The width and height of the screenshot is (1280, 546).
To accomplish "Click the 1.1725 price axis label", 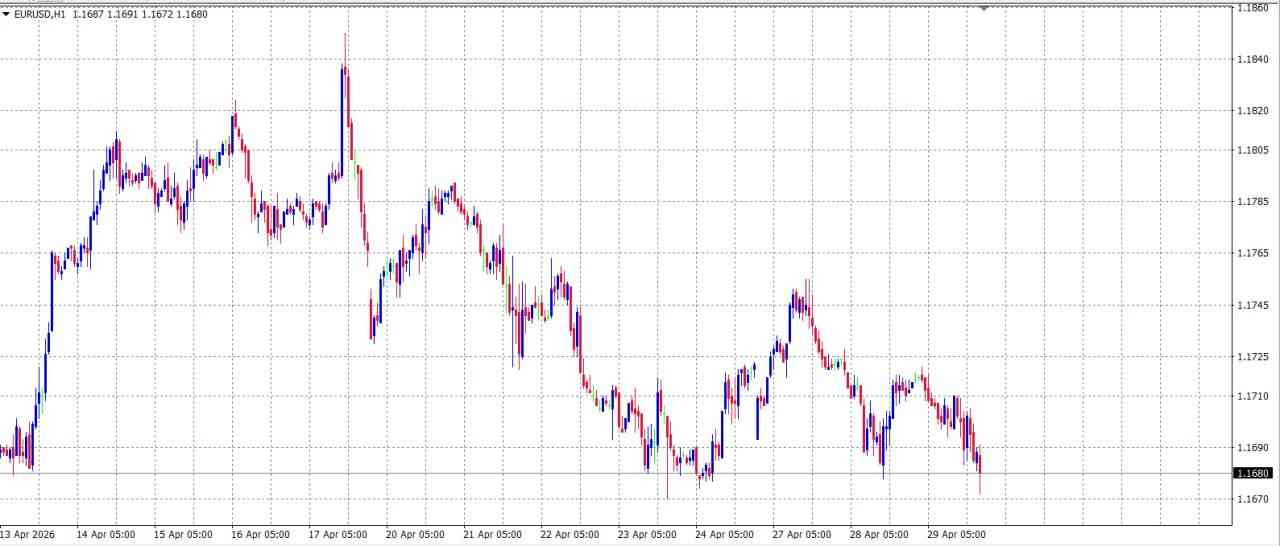I will click(1252, 356).
